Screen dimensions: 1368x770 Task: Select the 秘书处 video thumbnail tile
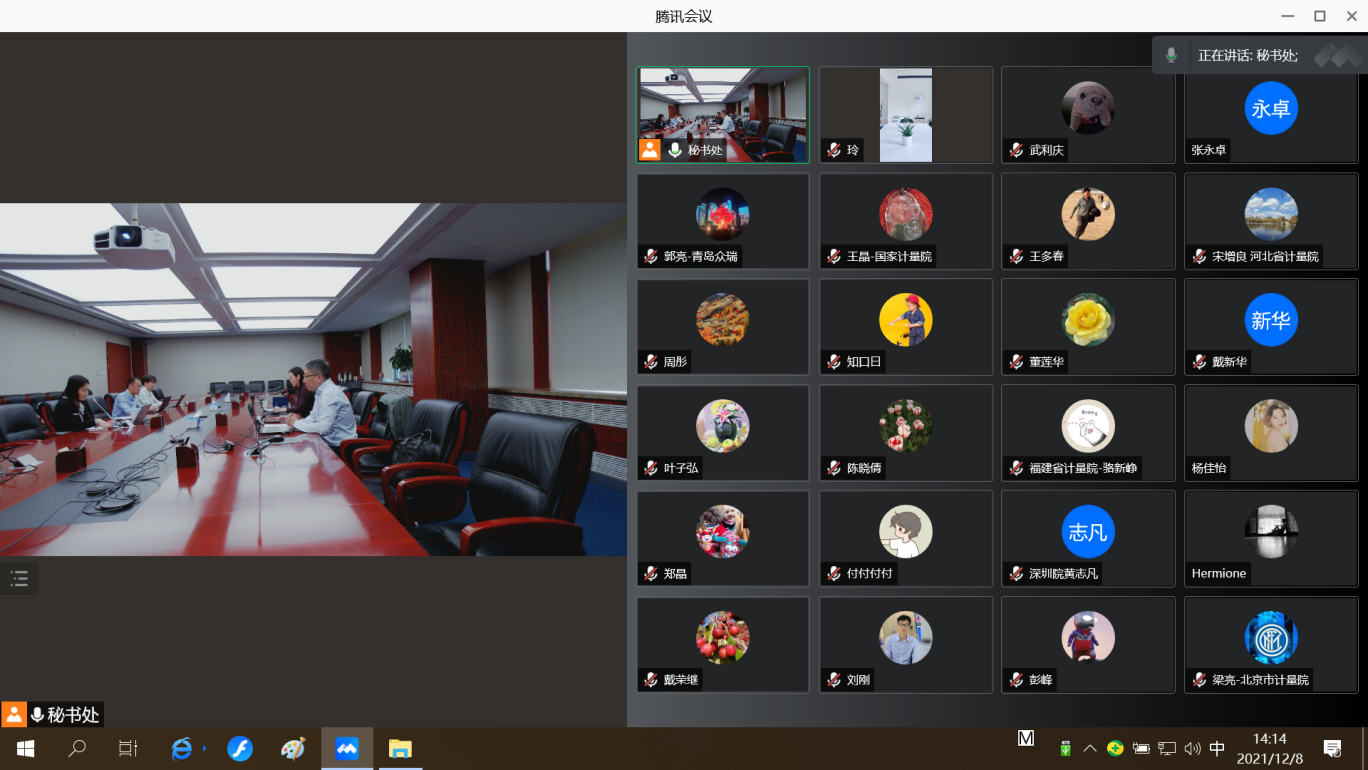[723, 114]
